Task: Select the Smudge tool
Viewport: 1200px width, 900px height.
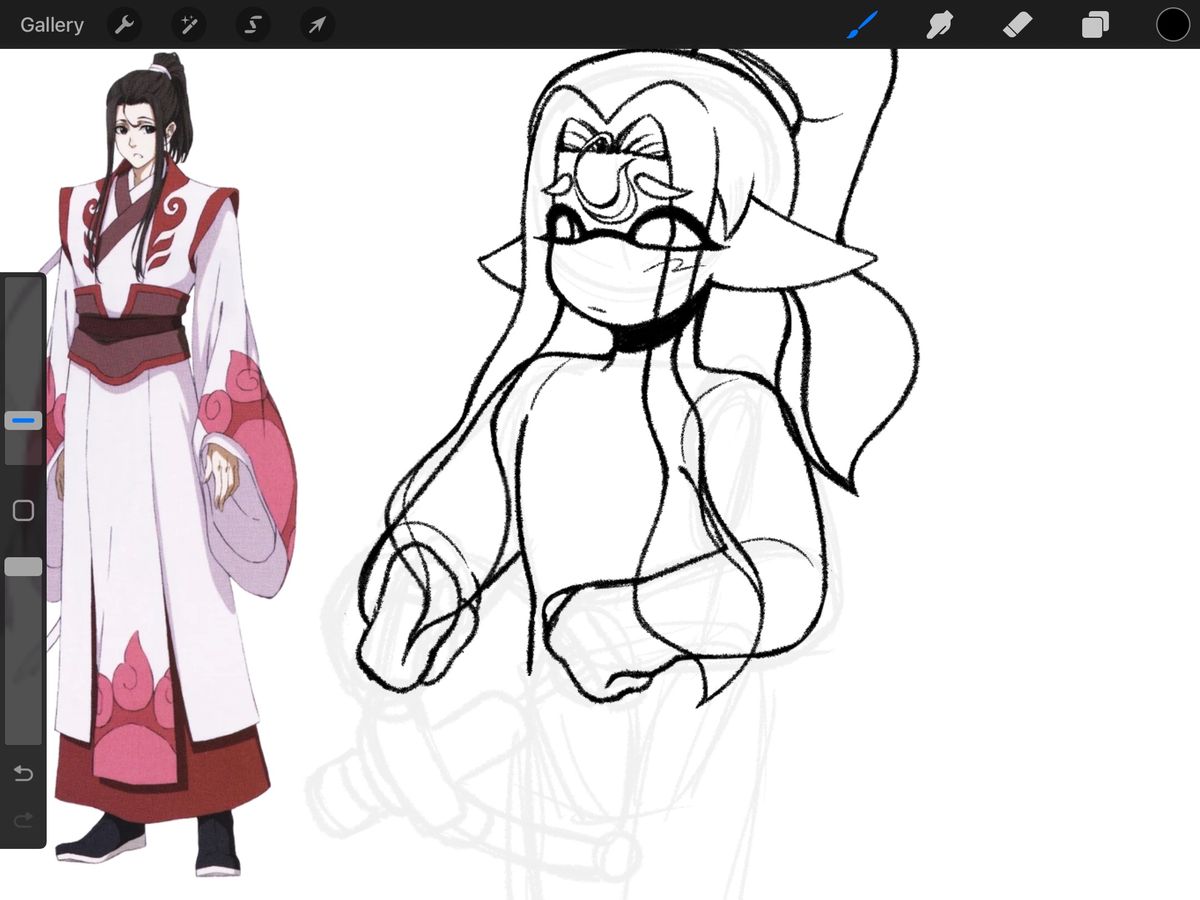Action: 939,25
